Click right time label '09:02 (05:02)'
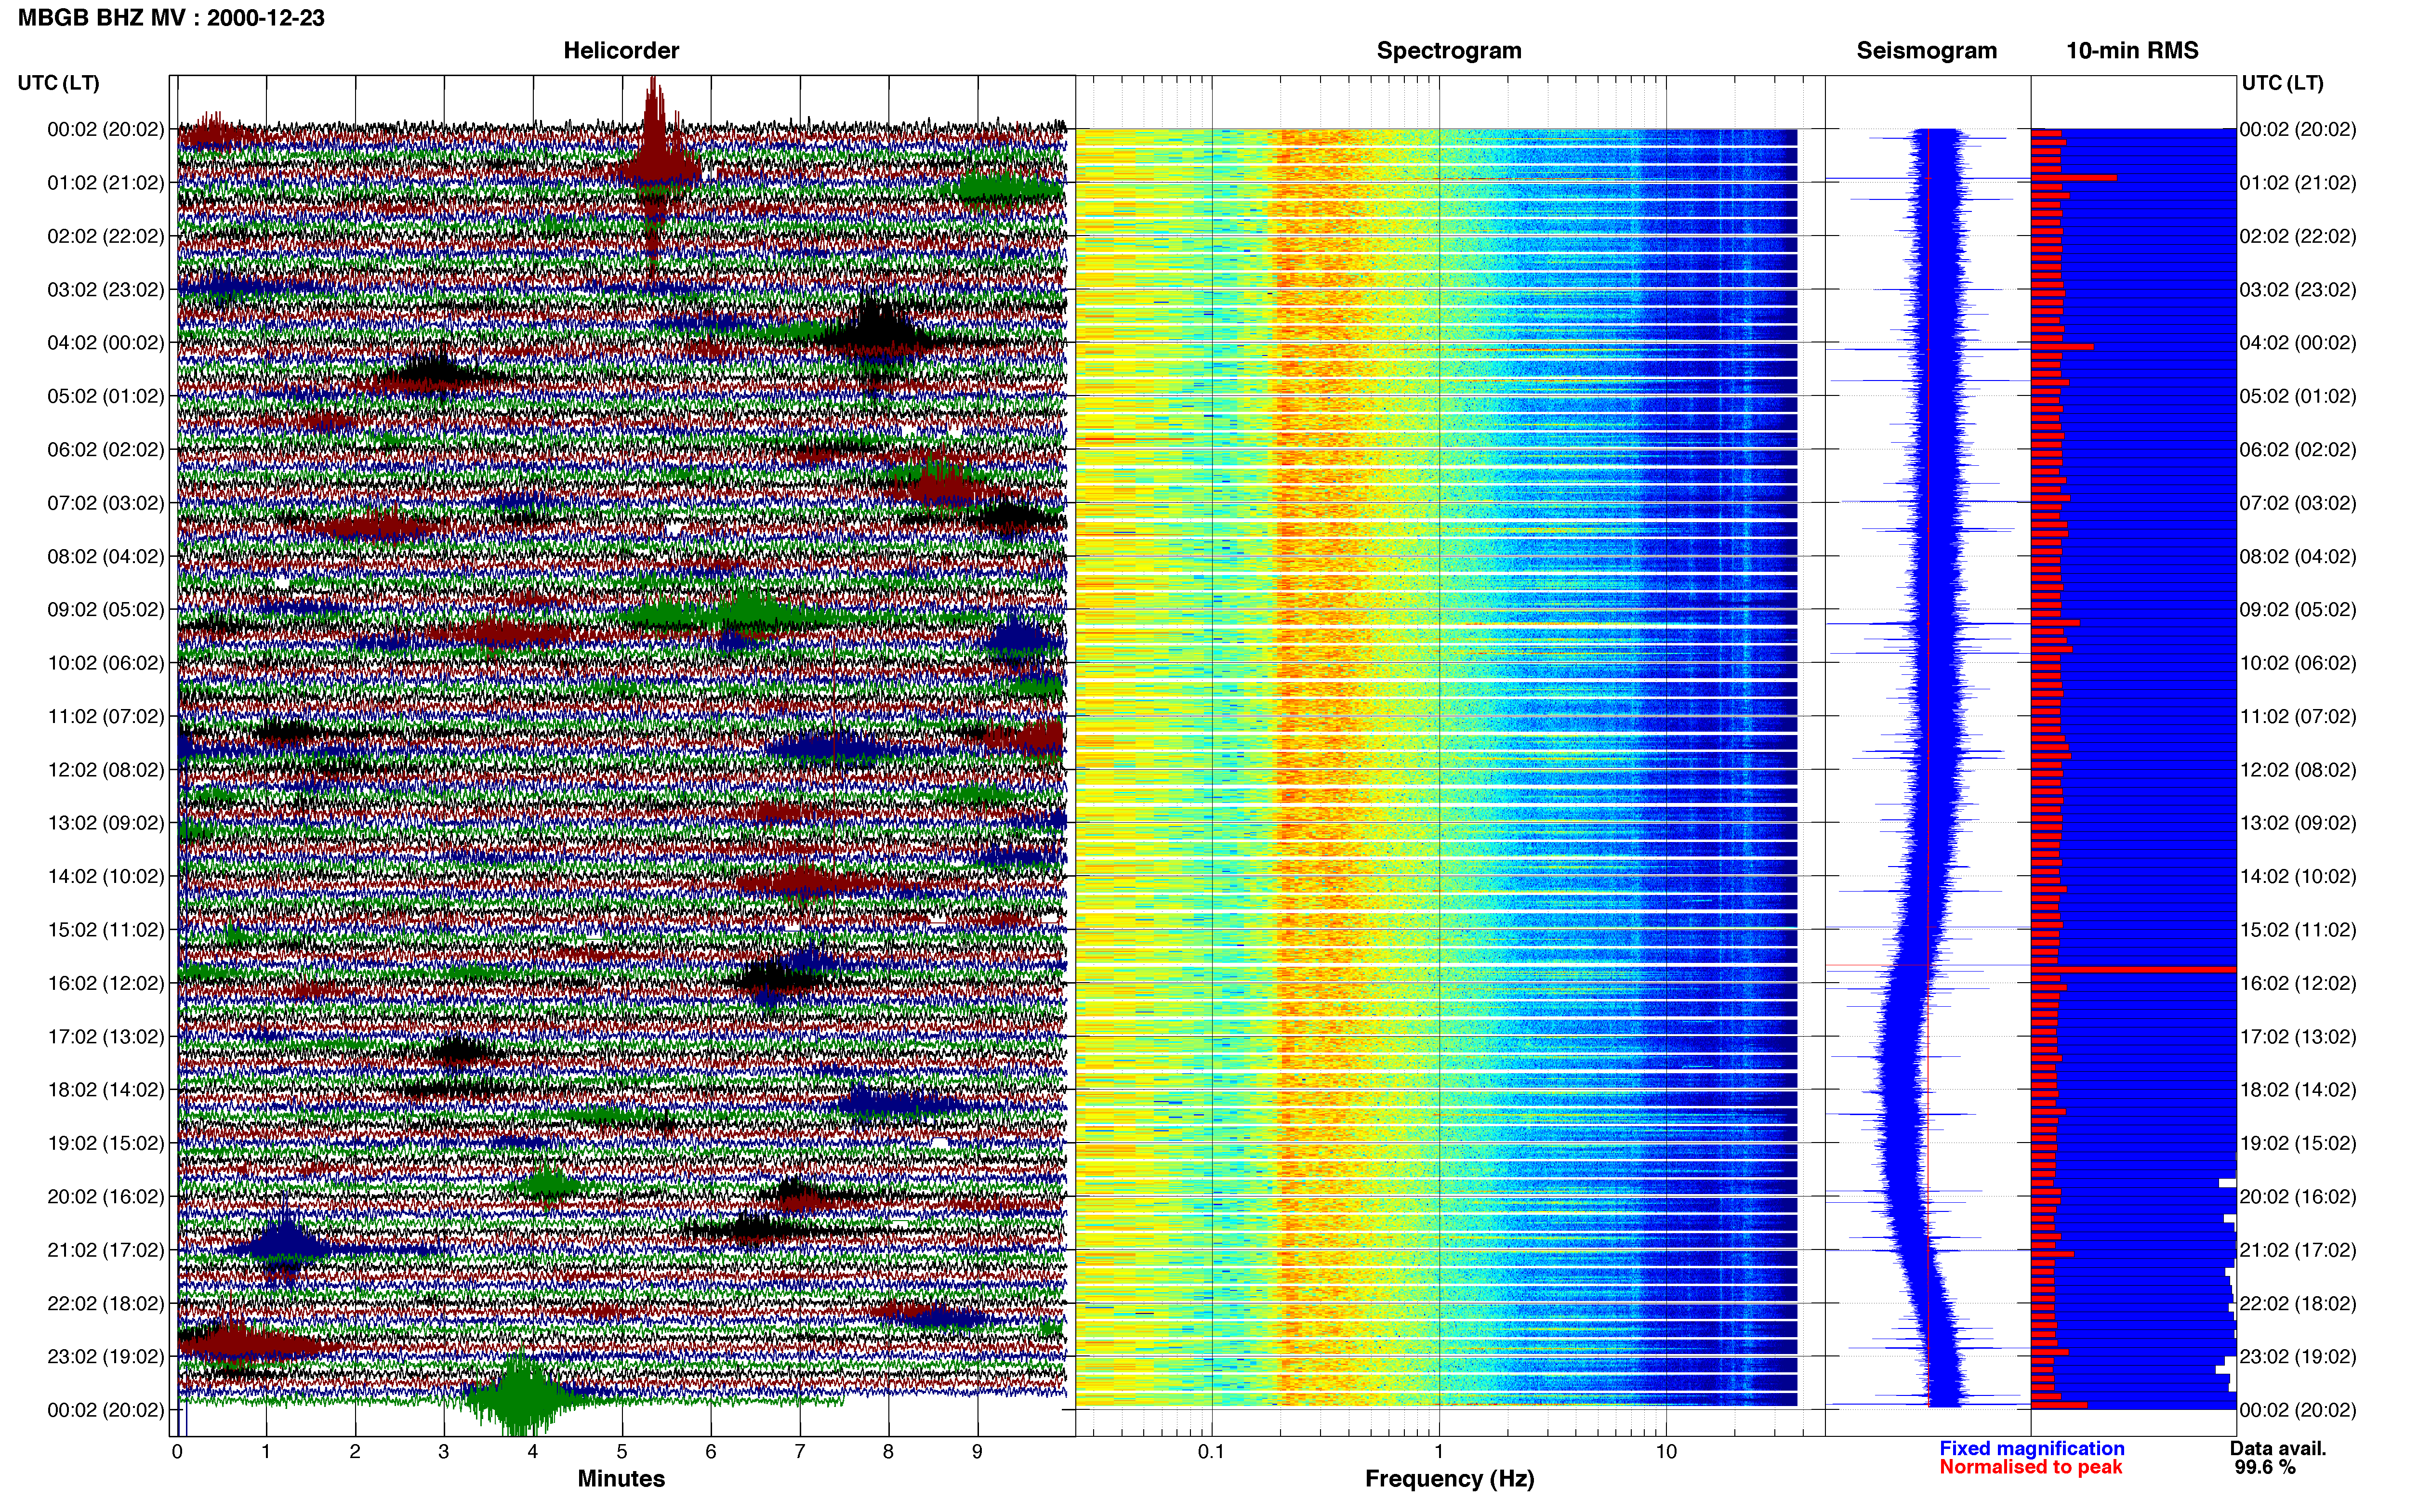This screenshot has width=2418, height=1512. click(2298, 610)
